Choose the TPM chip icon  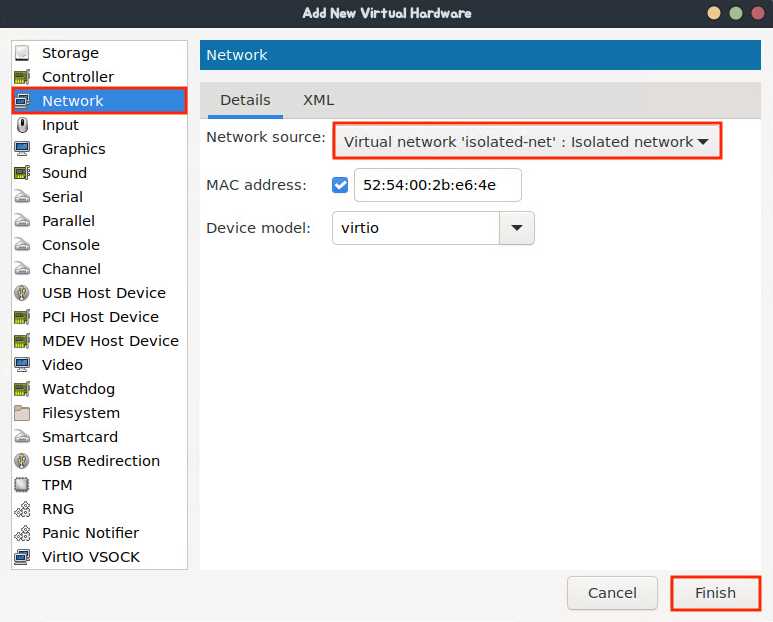coord(22,485)
